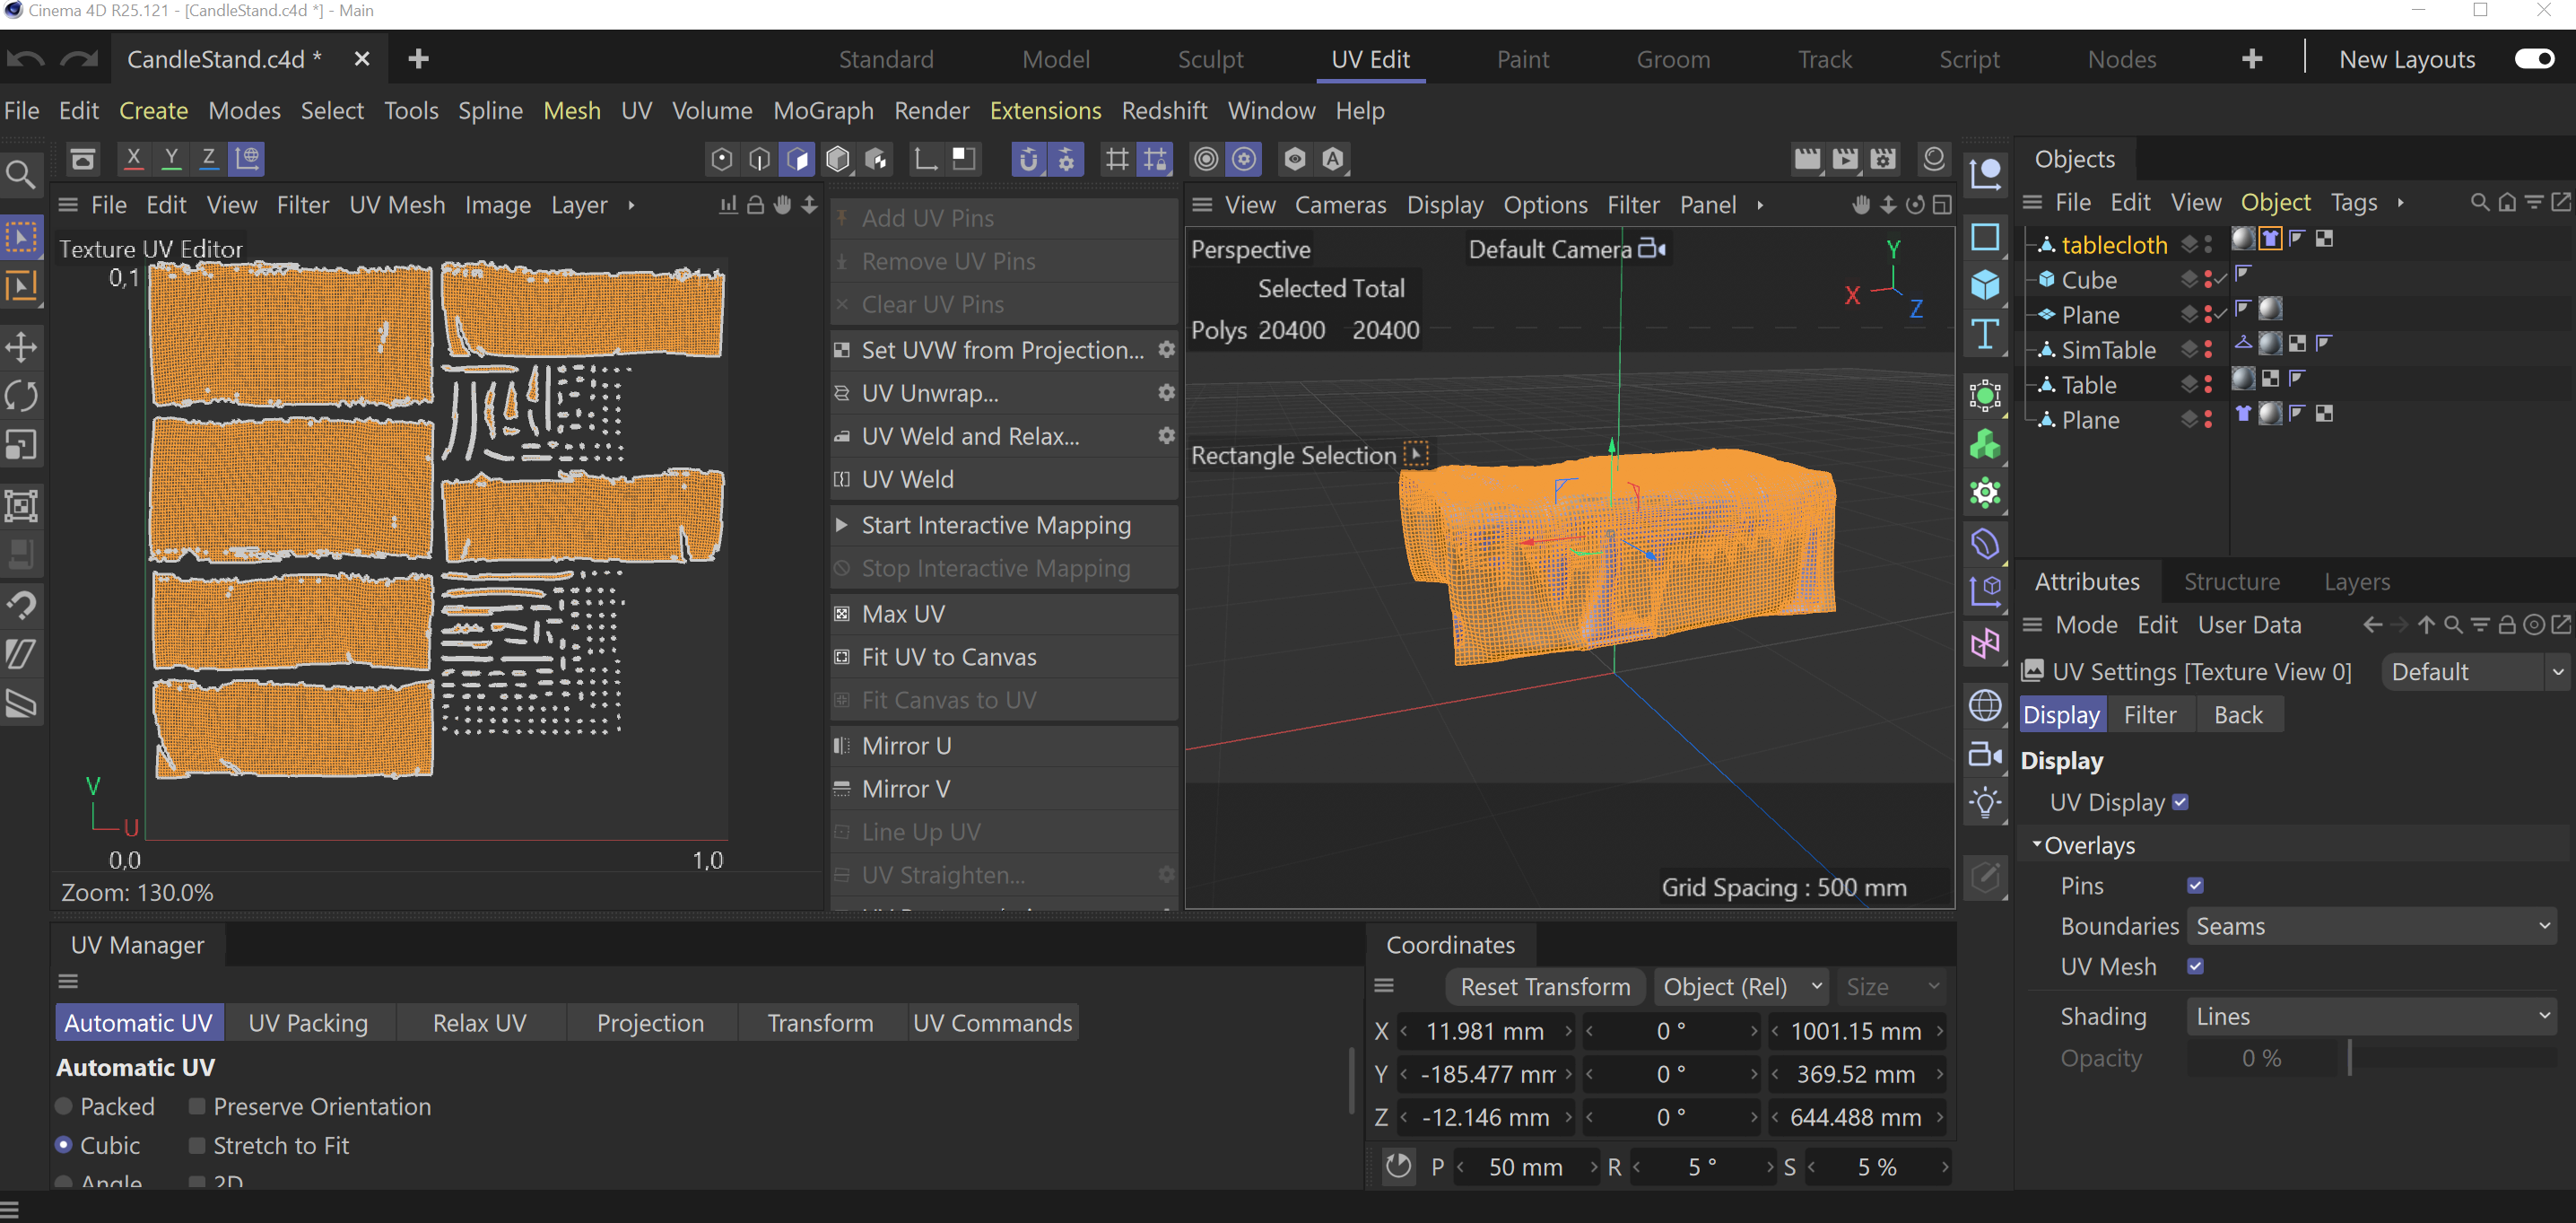Open UV Unwrap settings gear

pyautogui.click(x=1166, y=393)
